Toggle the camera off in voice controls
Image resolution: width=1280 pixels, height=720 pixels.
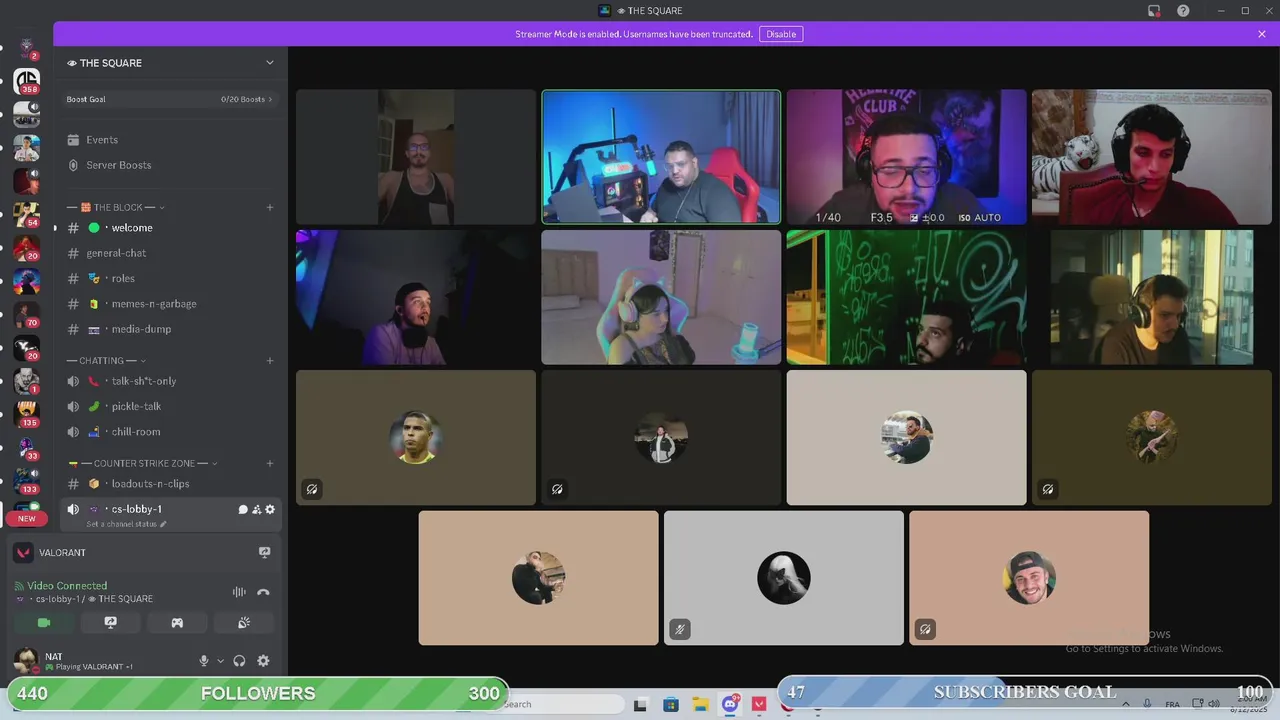tap(44, 622)
